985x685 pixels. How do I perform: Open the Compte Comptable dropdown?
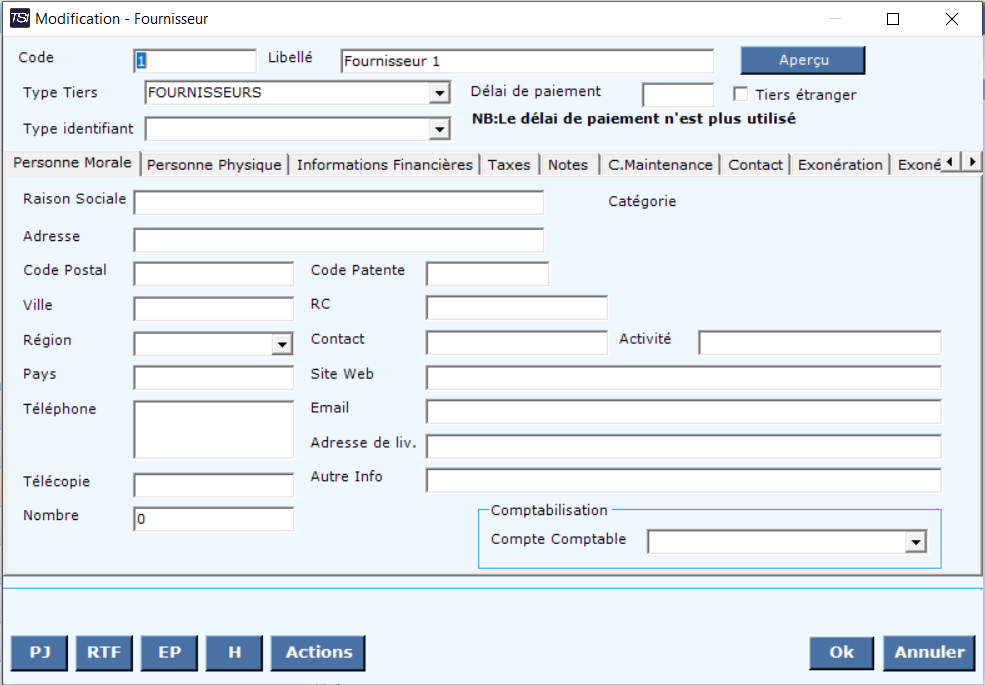pyautogui.click(x=914, y=542)
